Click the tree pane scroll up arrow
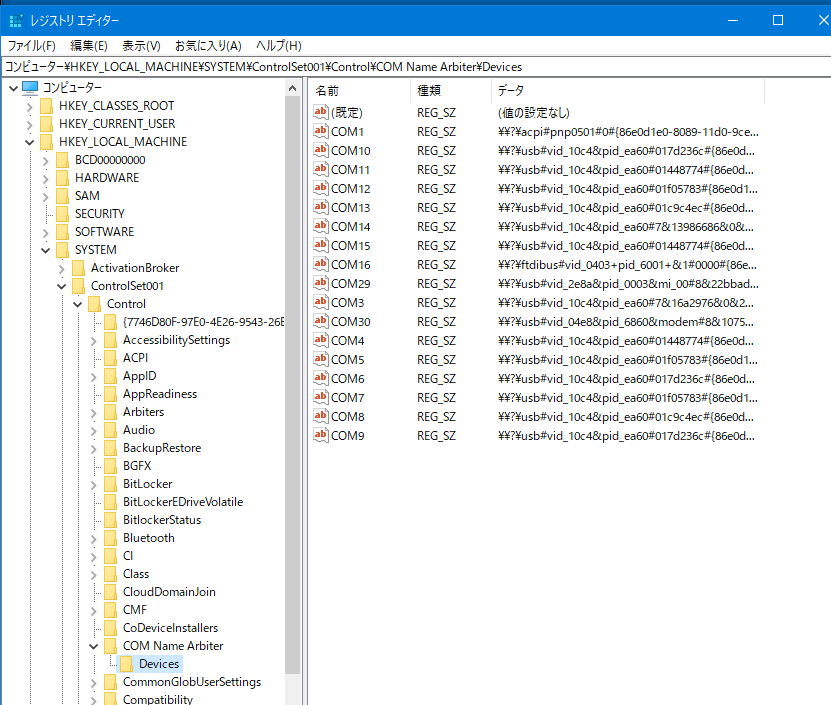The width and height of the screenshot is (831, 705). tap(293, 89)
